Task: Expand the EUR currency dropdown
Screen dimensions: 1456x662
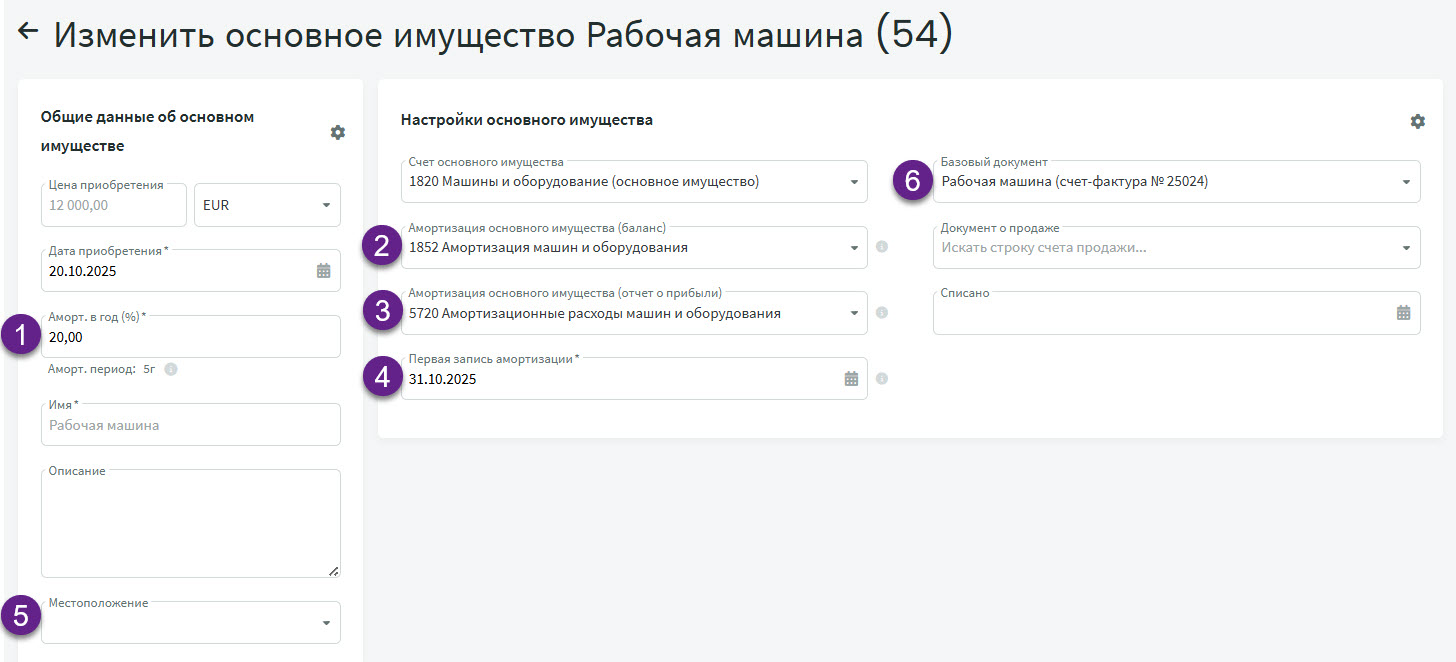Action: pos(326,206)
